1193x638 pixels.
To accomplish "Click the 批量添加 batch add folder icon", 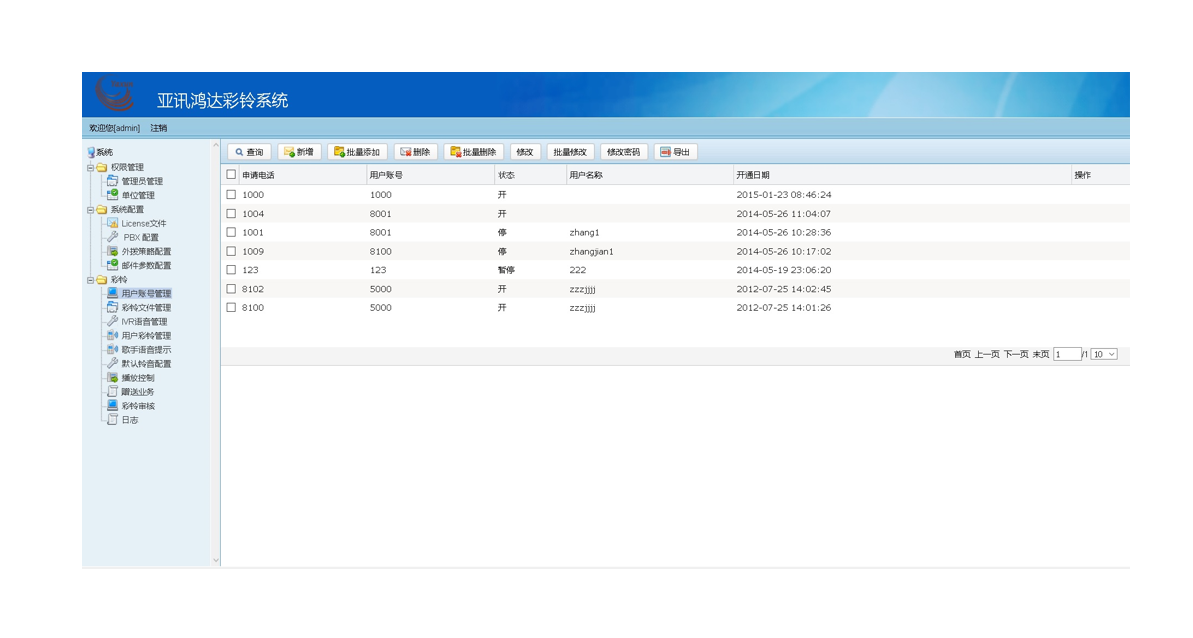I will point(339,153).
